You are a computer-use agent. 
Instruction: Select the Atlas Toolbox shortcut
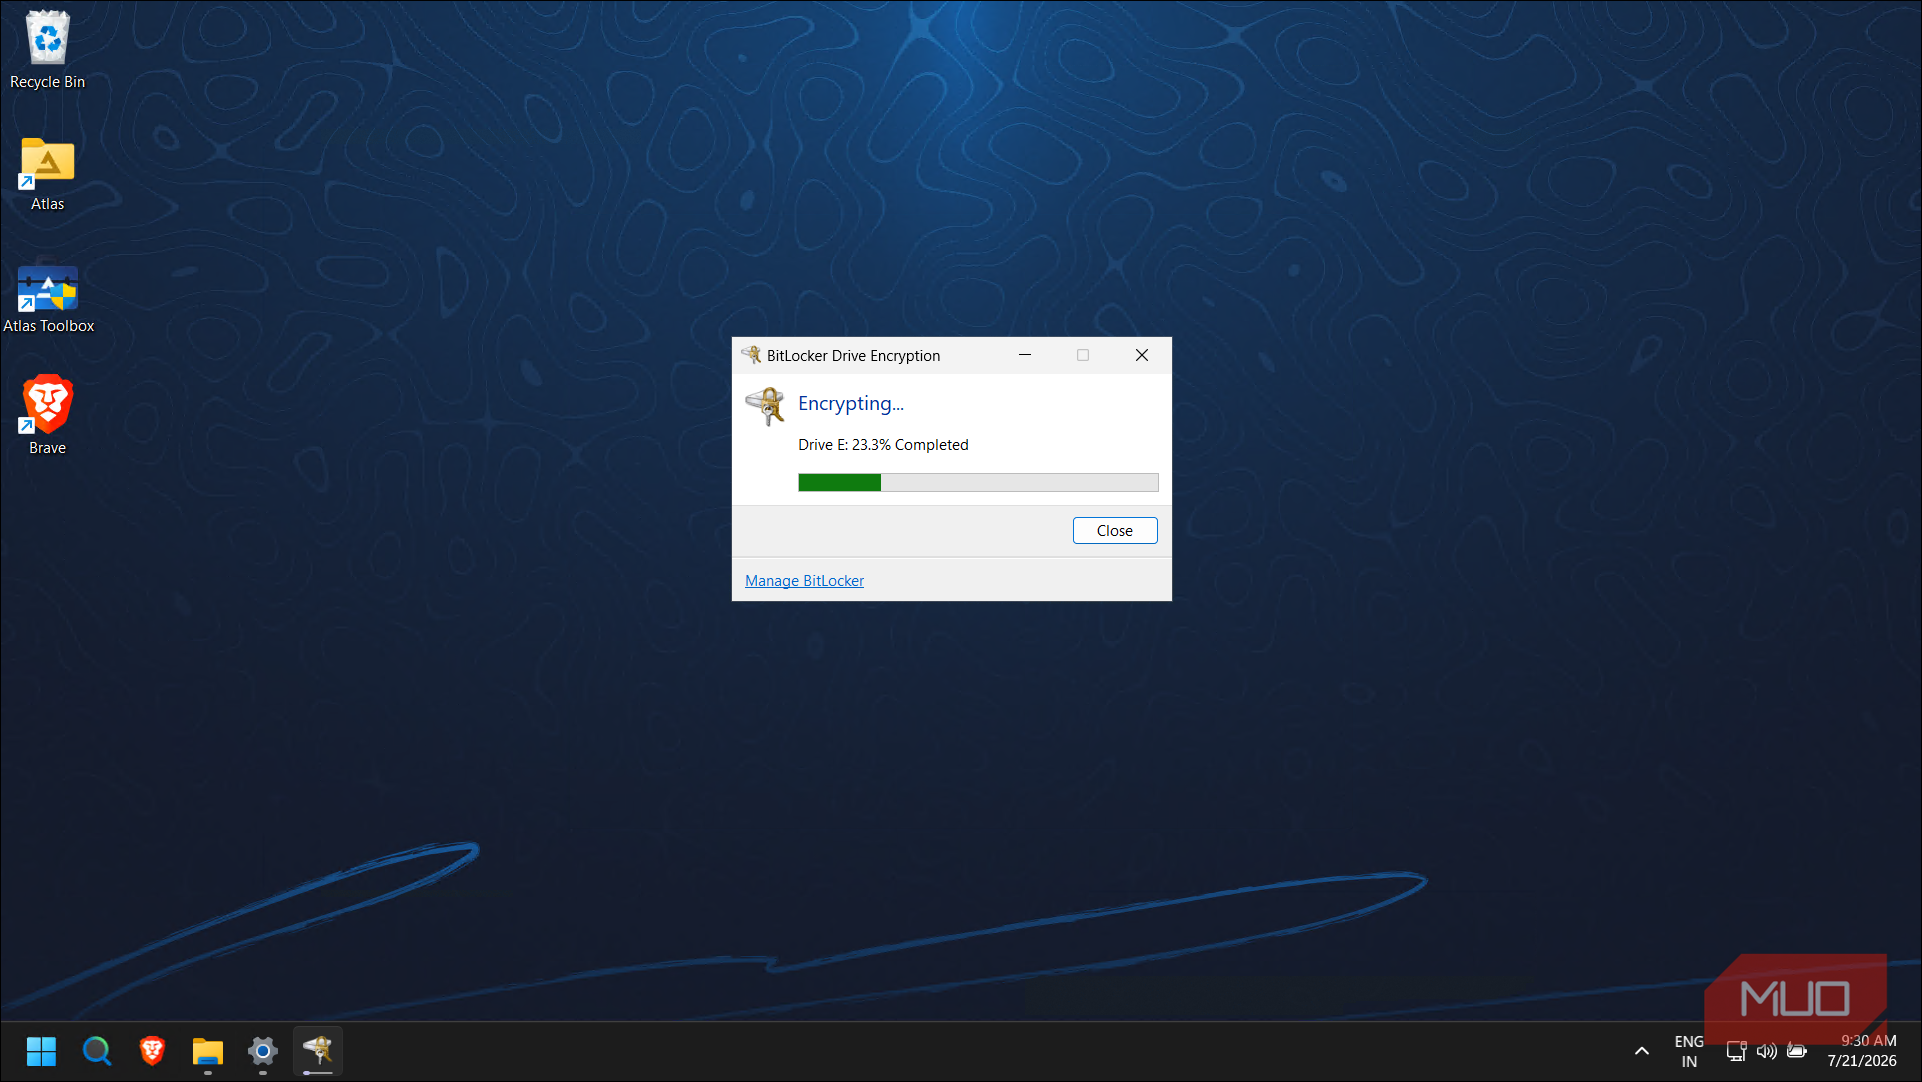point(48,298)
